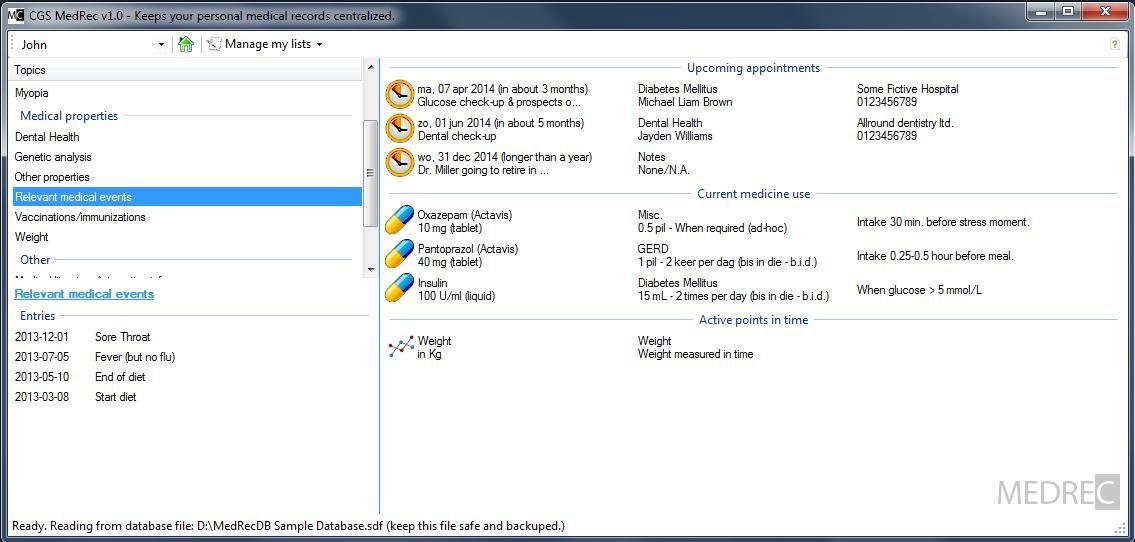1135x542 pixels.
Task: Click the Weight graph icon
Action: (400, 347)
